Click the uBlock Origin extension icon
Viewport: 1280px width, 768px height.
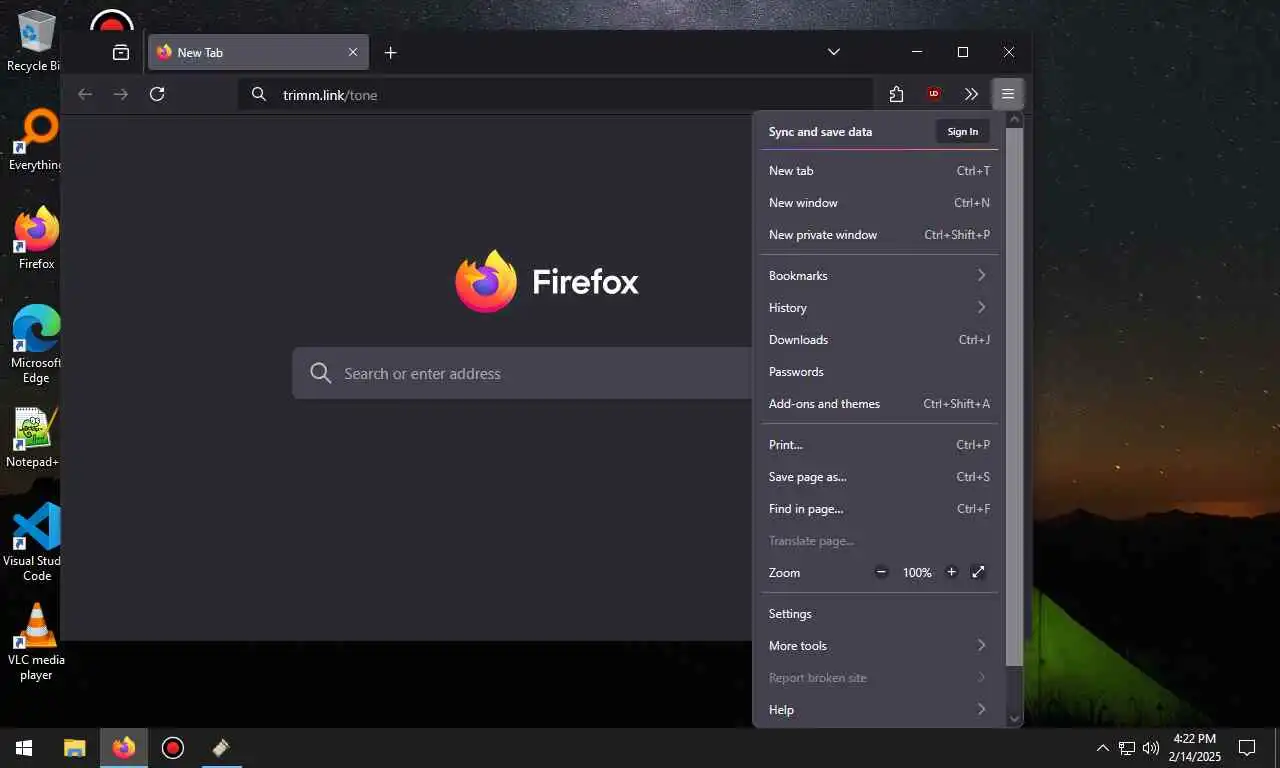click(x=934, y=94)
